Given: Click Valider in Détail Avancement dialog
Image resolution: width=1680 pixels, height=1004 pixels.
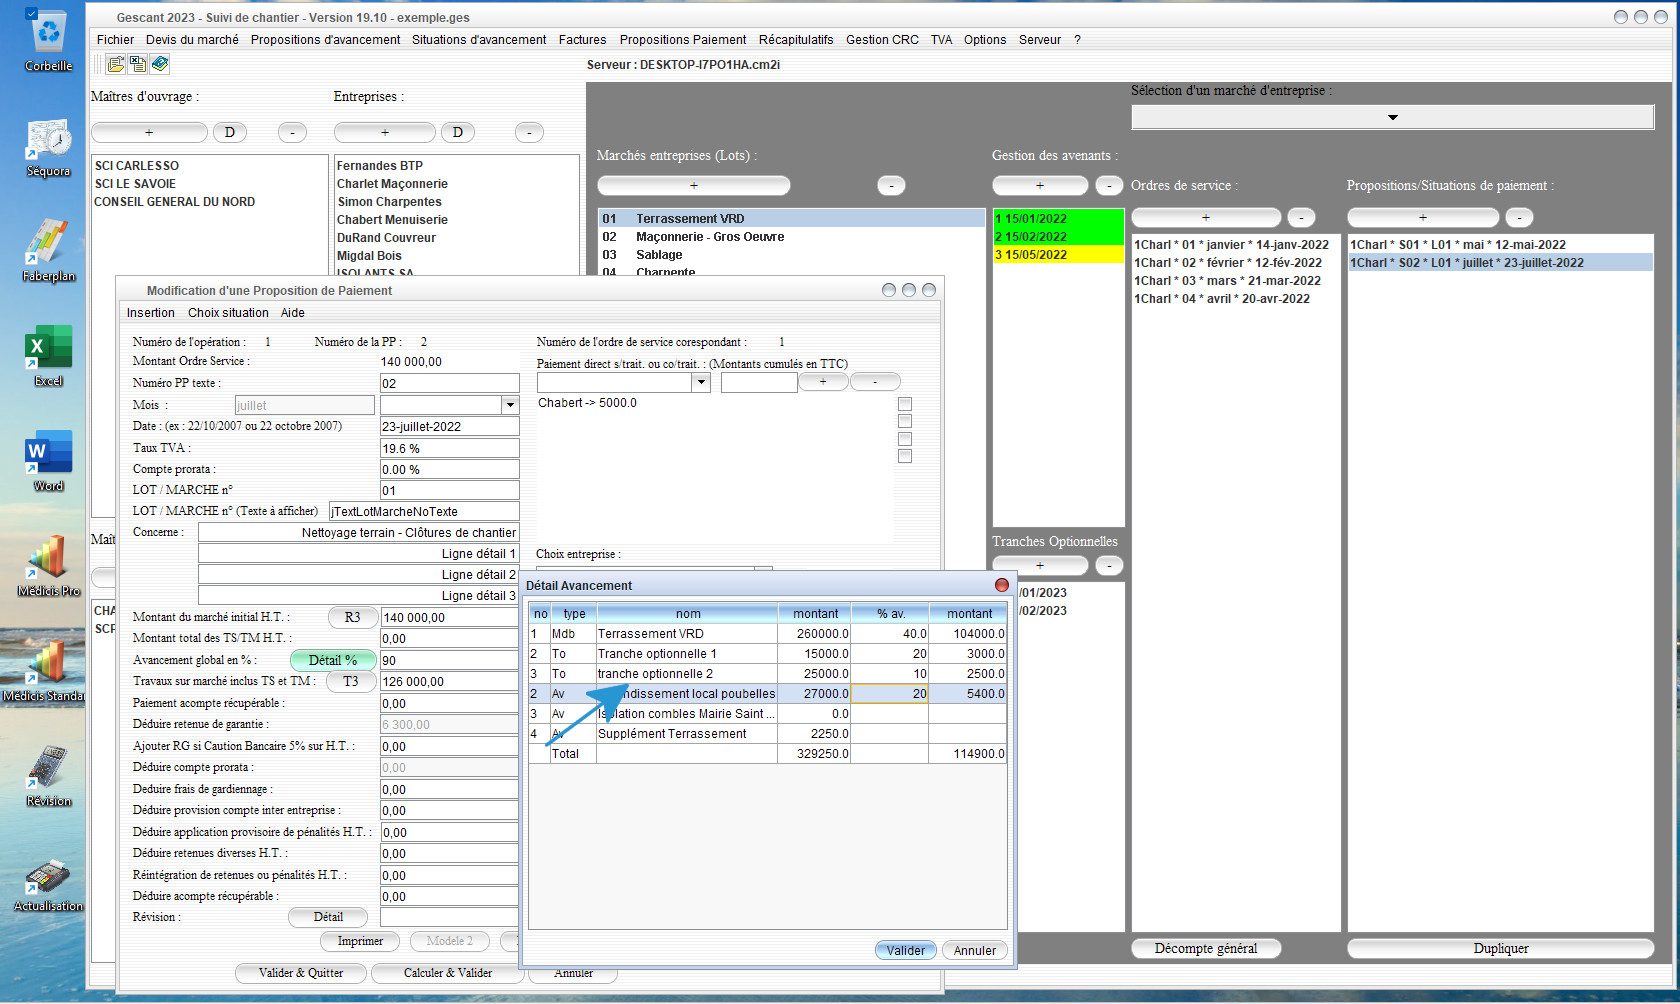Looking at the screenshot, I should click(x=906, y=950).
